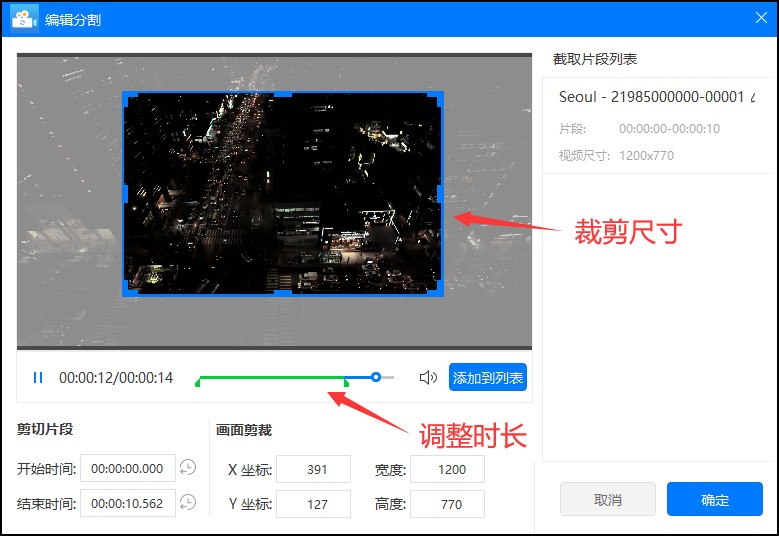779x536 pixels.
Task: Click the 开始时间 input field
Action: (128, 468)
